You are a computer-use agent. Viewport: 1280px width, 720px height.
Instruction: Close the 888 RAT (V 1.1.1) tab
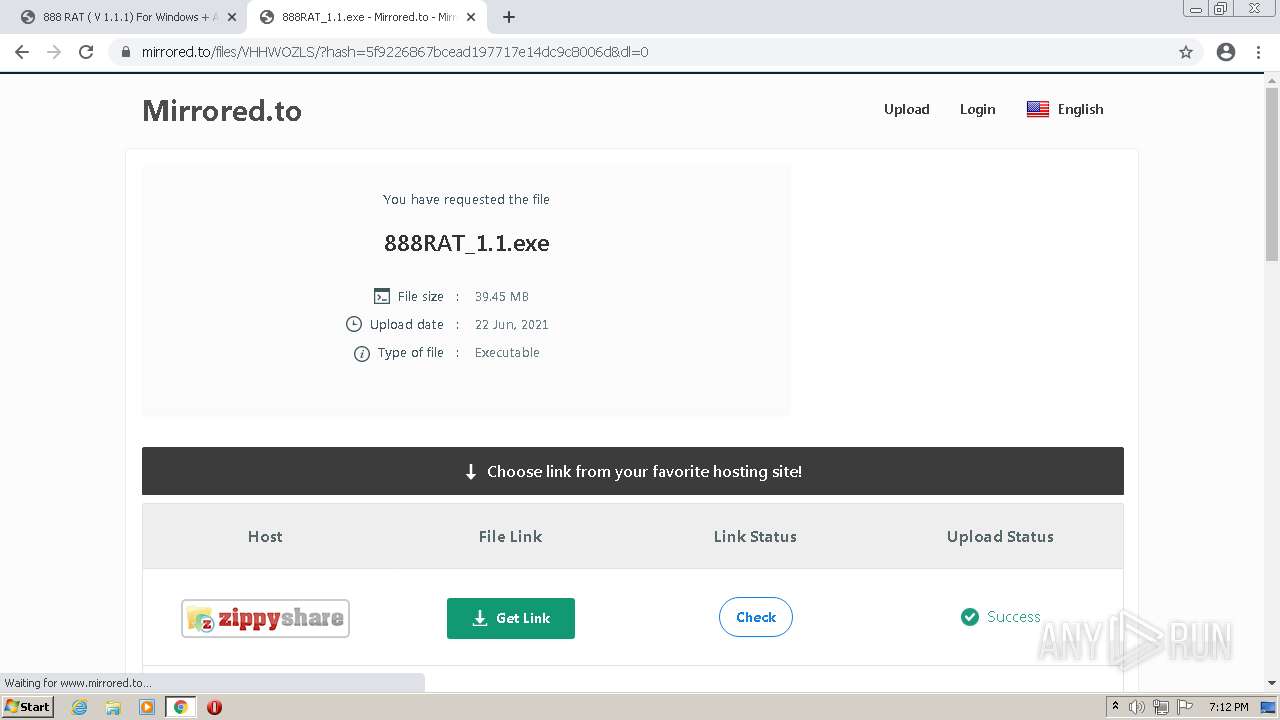231,17
